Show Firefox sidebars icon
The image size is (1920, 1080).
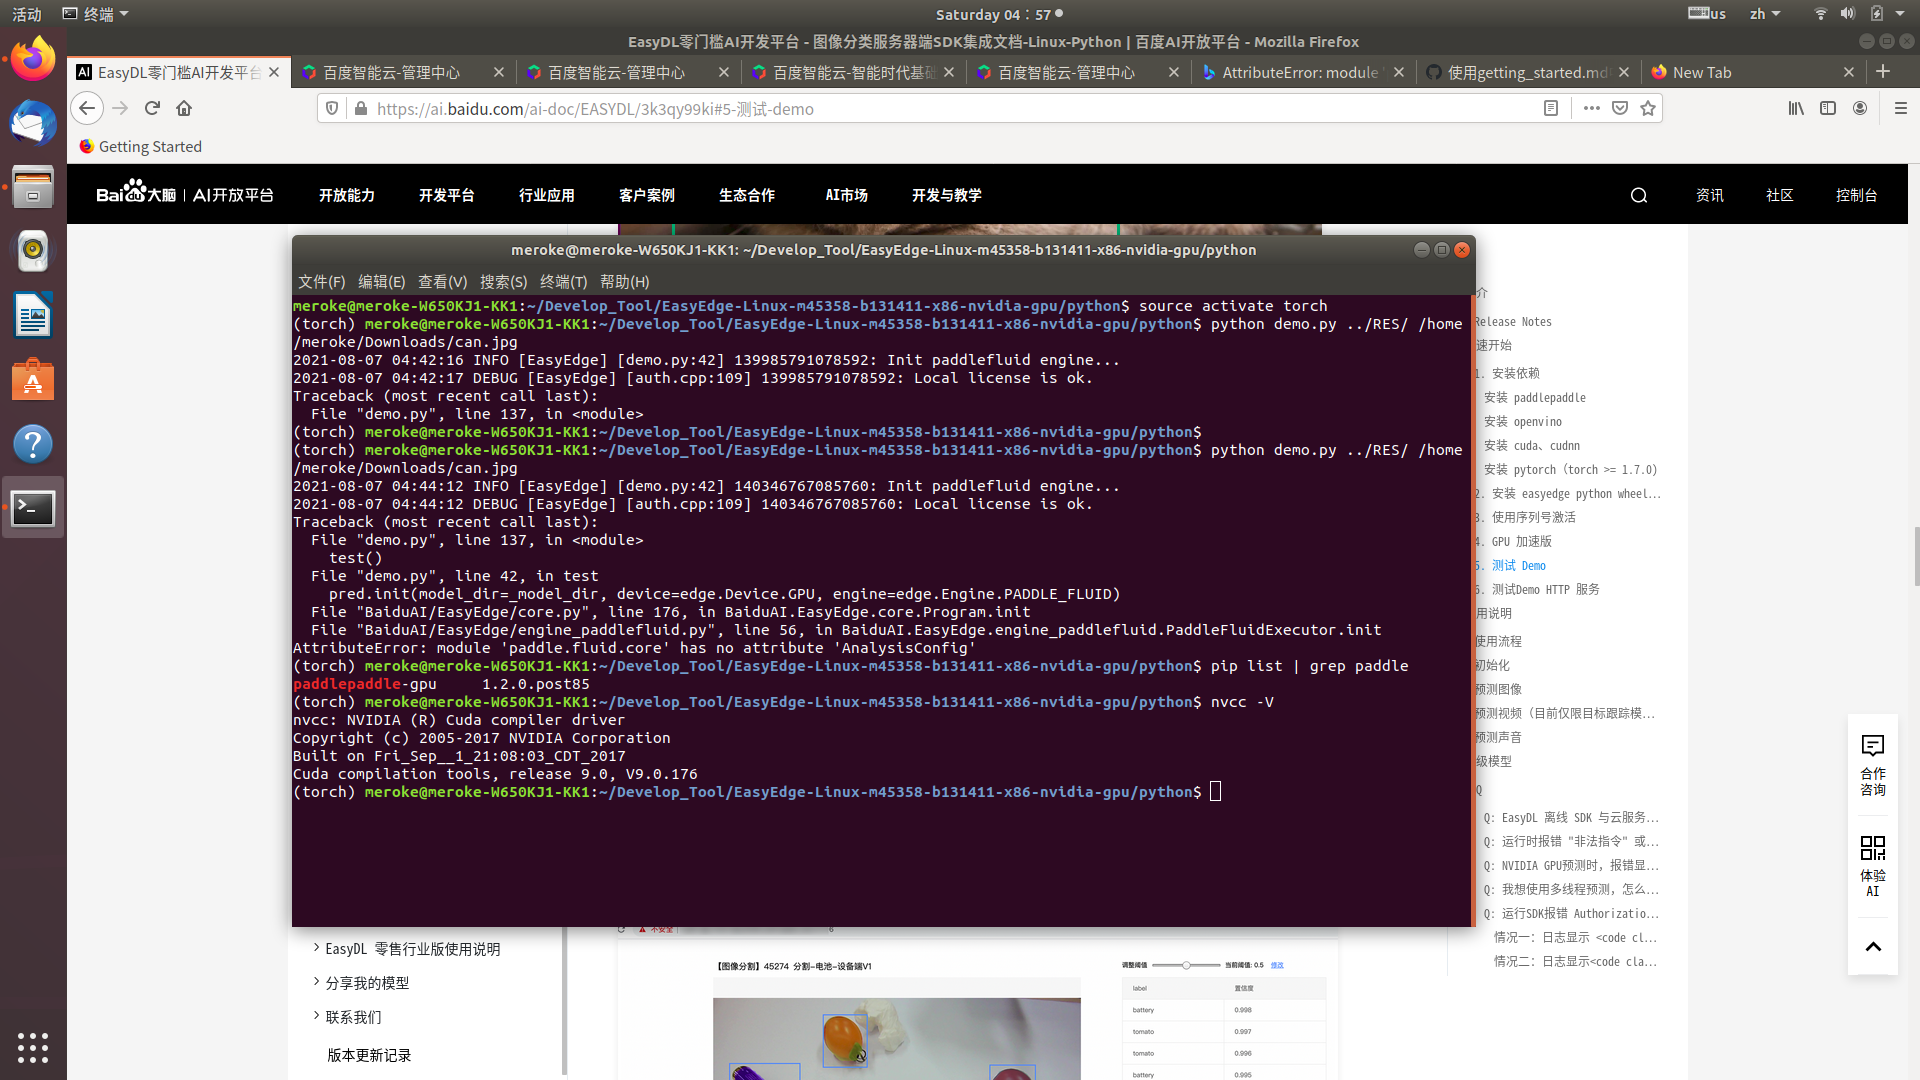click(x=1828, y=108)
